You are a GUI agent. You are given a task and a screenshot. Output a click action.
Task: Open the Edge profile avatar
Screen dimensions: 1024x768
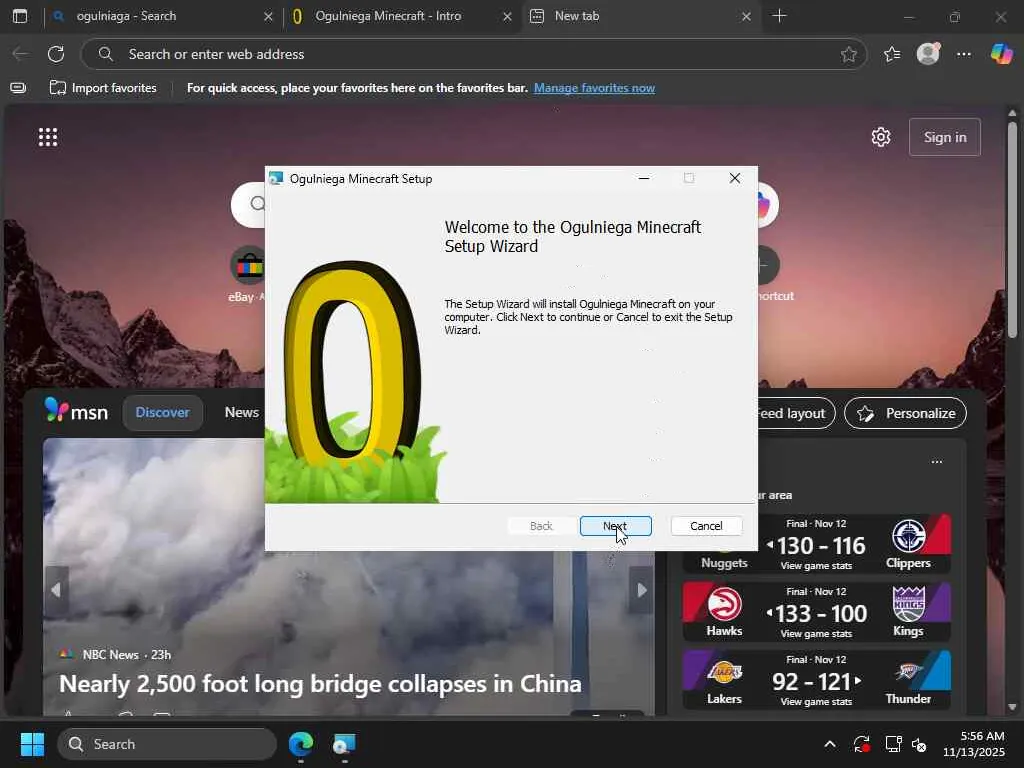(928, 54)
